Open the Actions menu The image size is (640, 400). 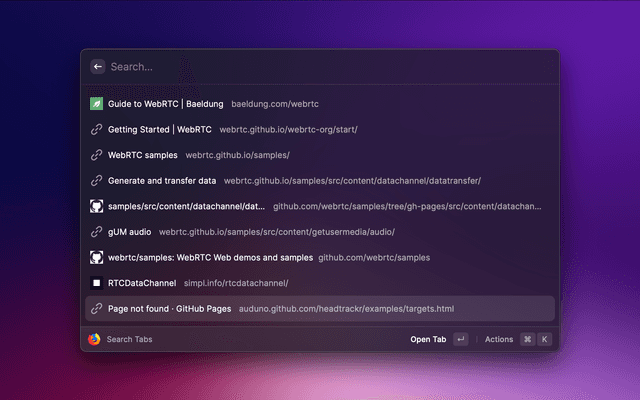pos(499,339)
